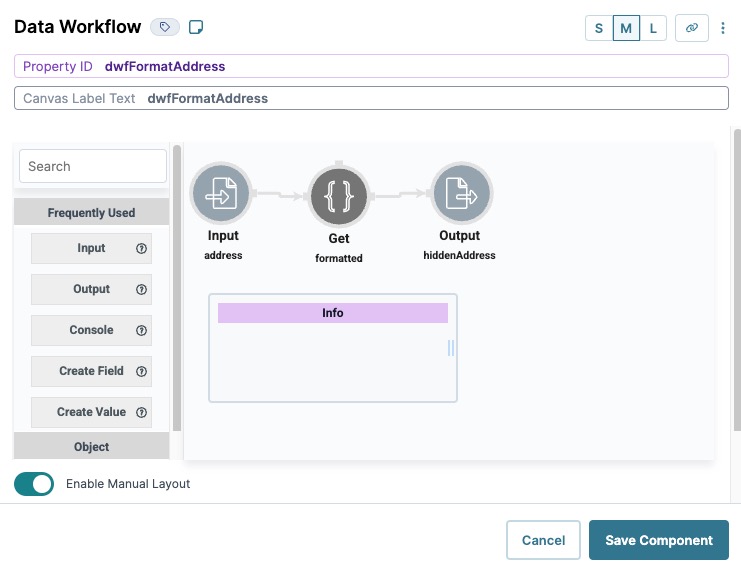The height and width of the screenshot is (569, 741).
Task: Collapse the Frequently Used section
Action: [92, 212]
